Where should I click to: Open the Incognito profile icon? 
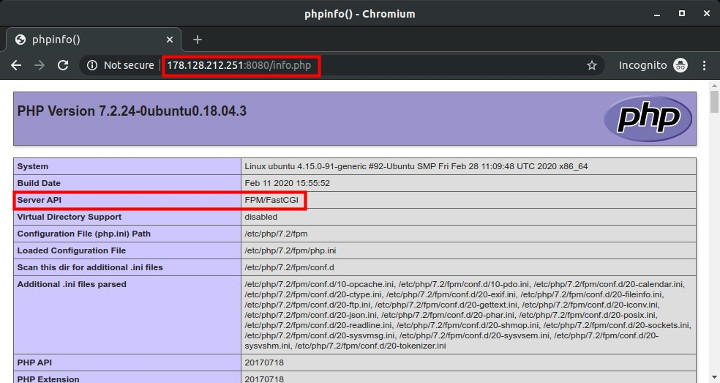click(x=681, y=65)
